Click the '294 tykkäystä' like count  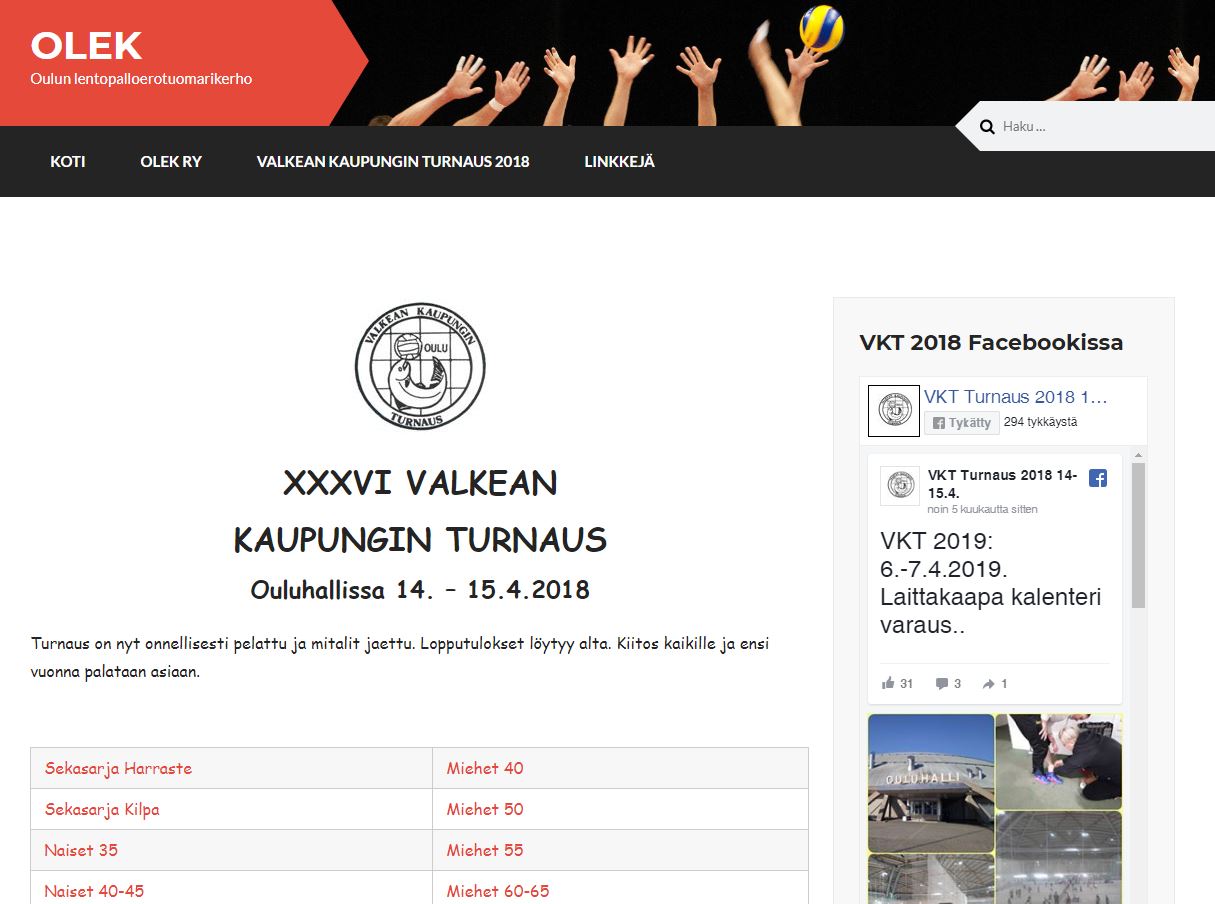pyautogui.click(x=1040, y=422)
